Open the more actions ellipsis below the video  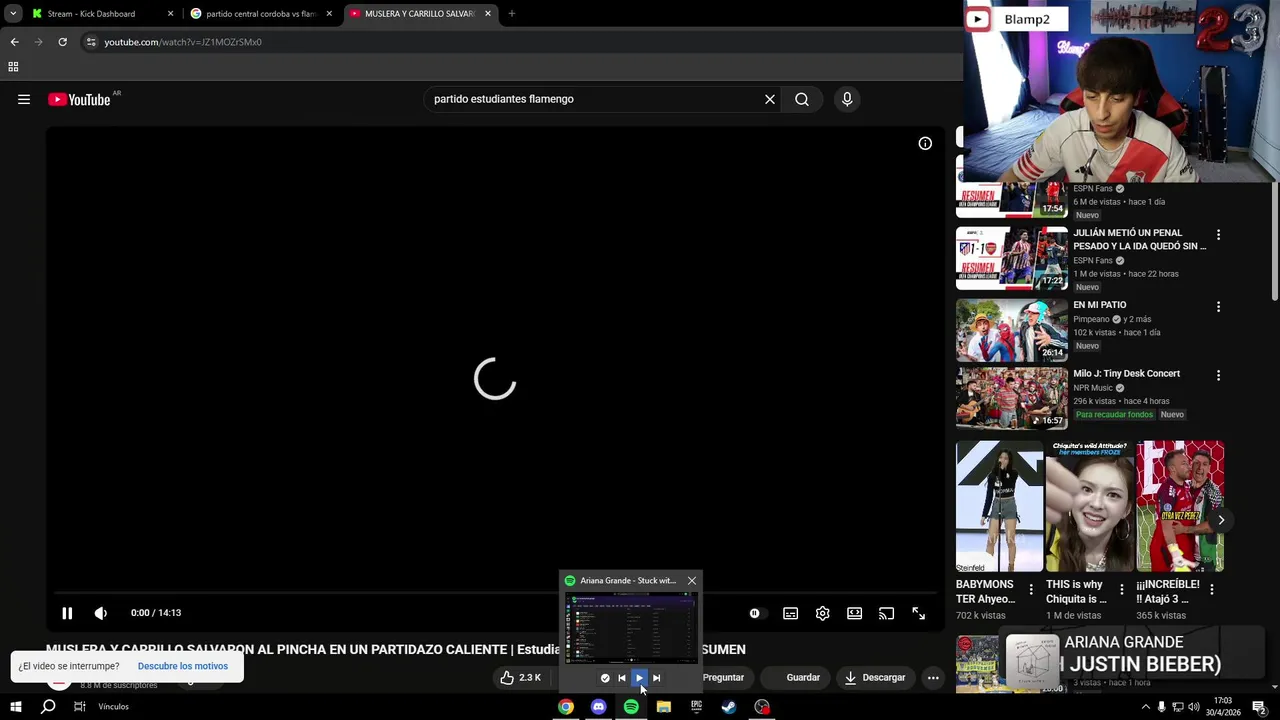coord(933,677)
